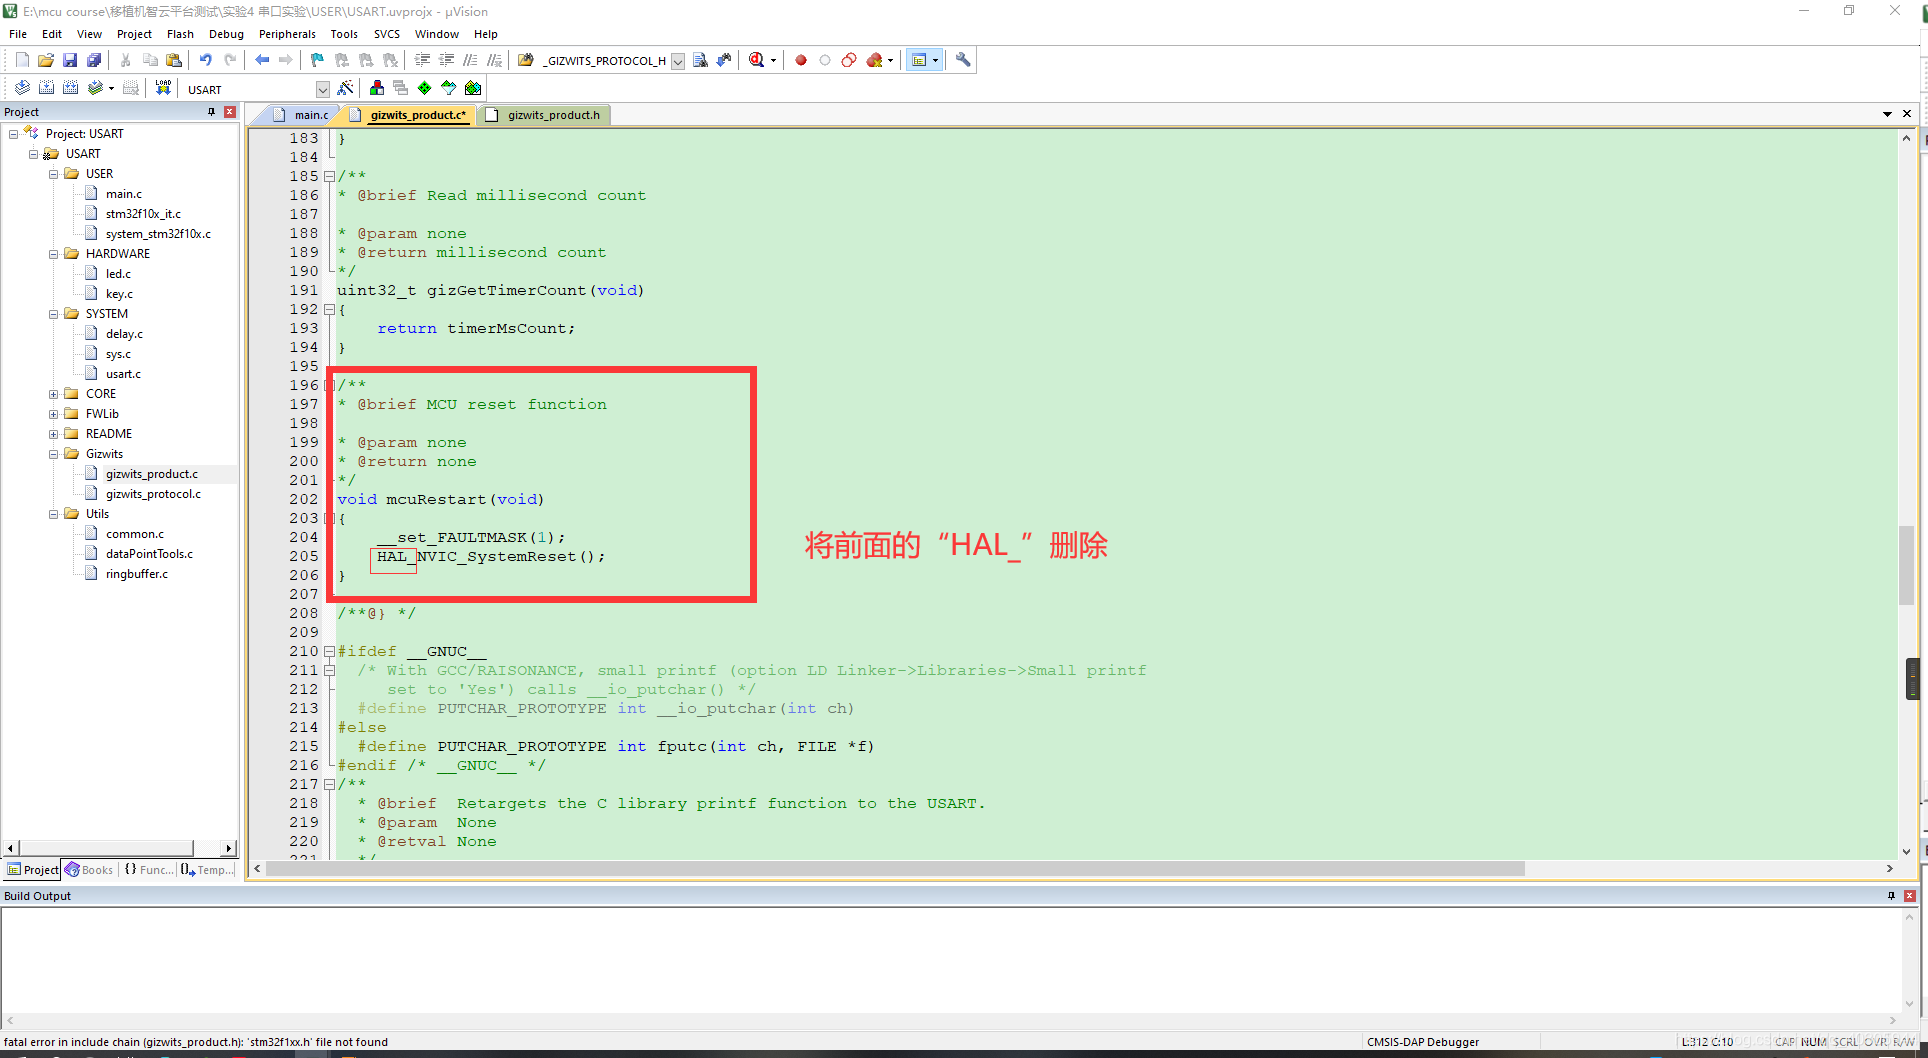The width and height of the screenshot is (1928, 1058).
Task: Open the USART target dropdown
Action: (x=322, y=89)
